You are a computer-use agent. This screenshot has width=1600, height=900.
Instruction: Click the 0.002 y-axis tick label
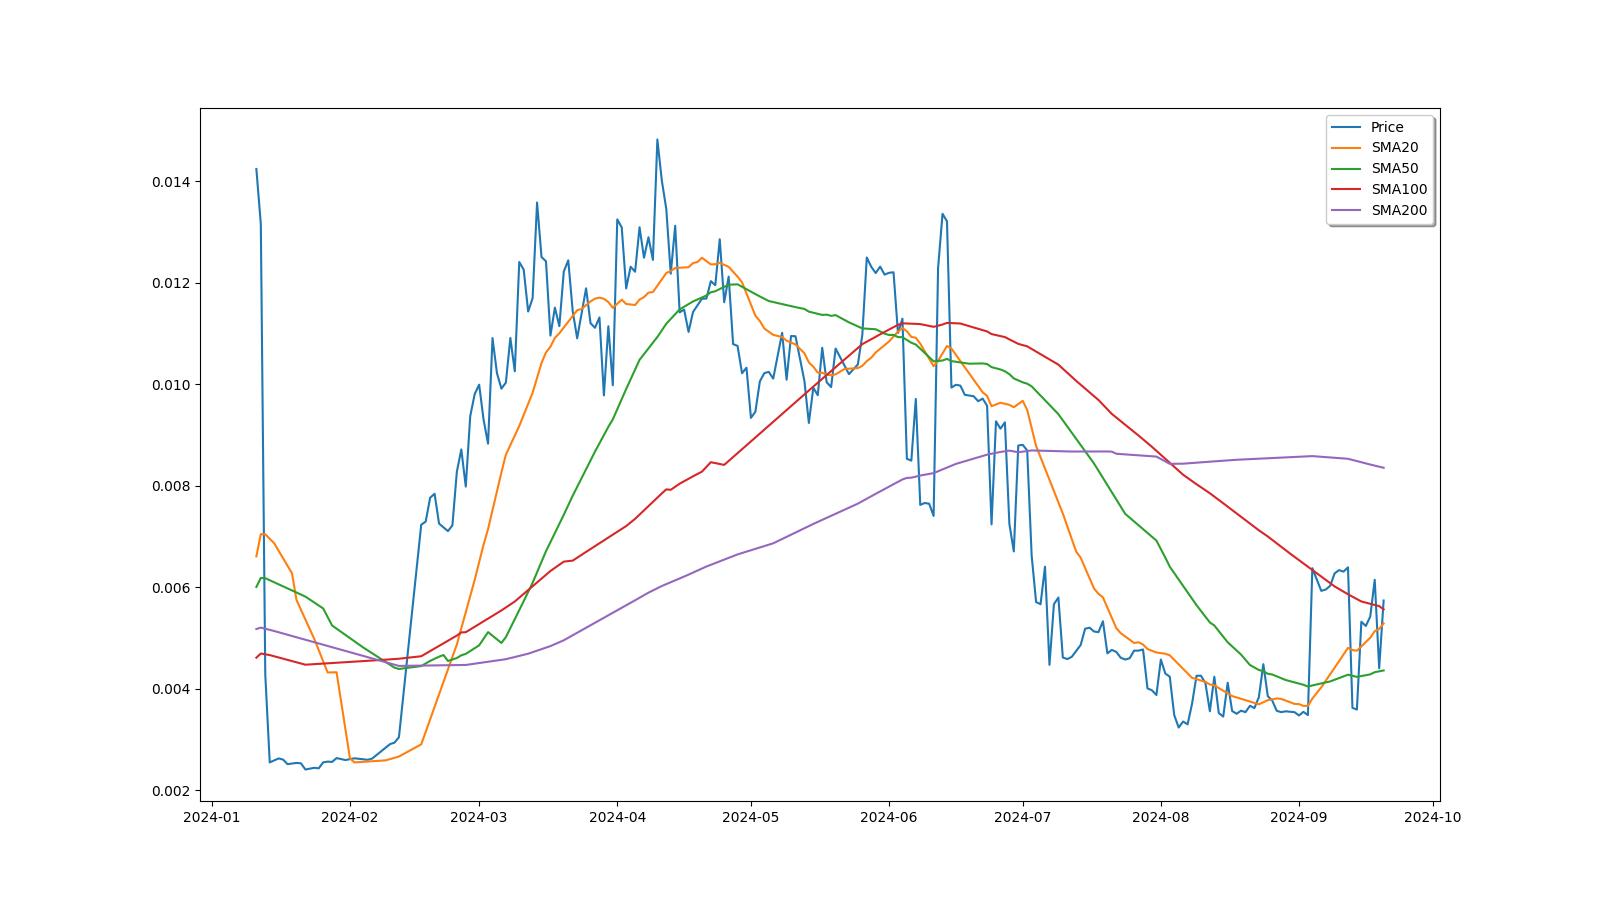(170, 791)
